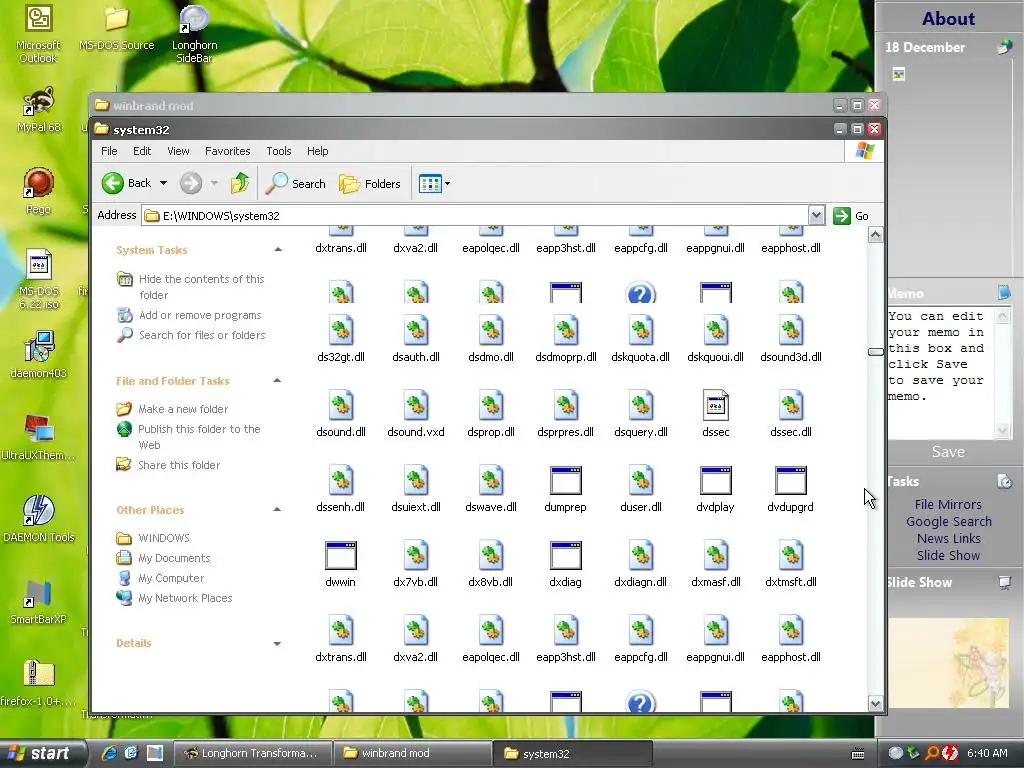
Task: Select the duser.dll file icon
Action: 641,481
